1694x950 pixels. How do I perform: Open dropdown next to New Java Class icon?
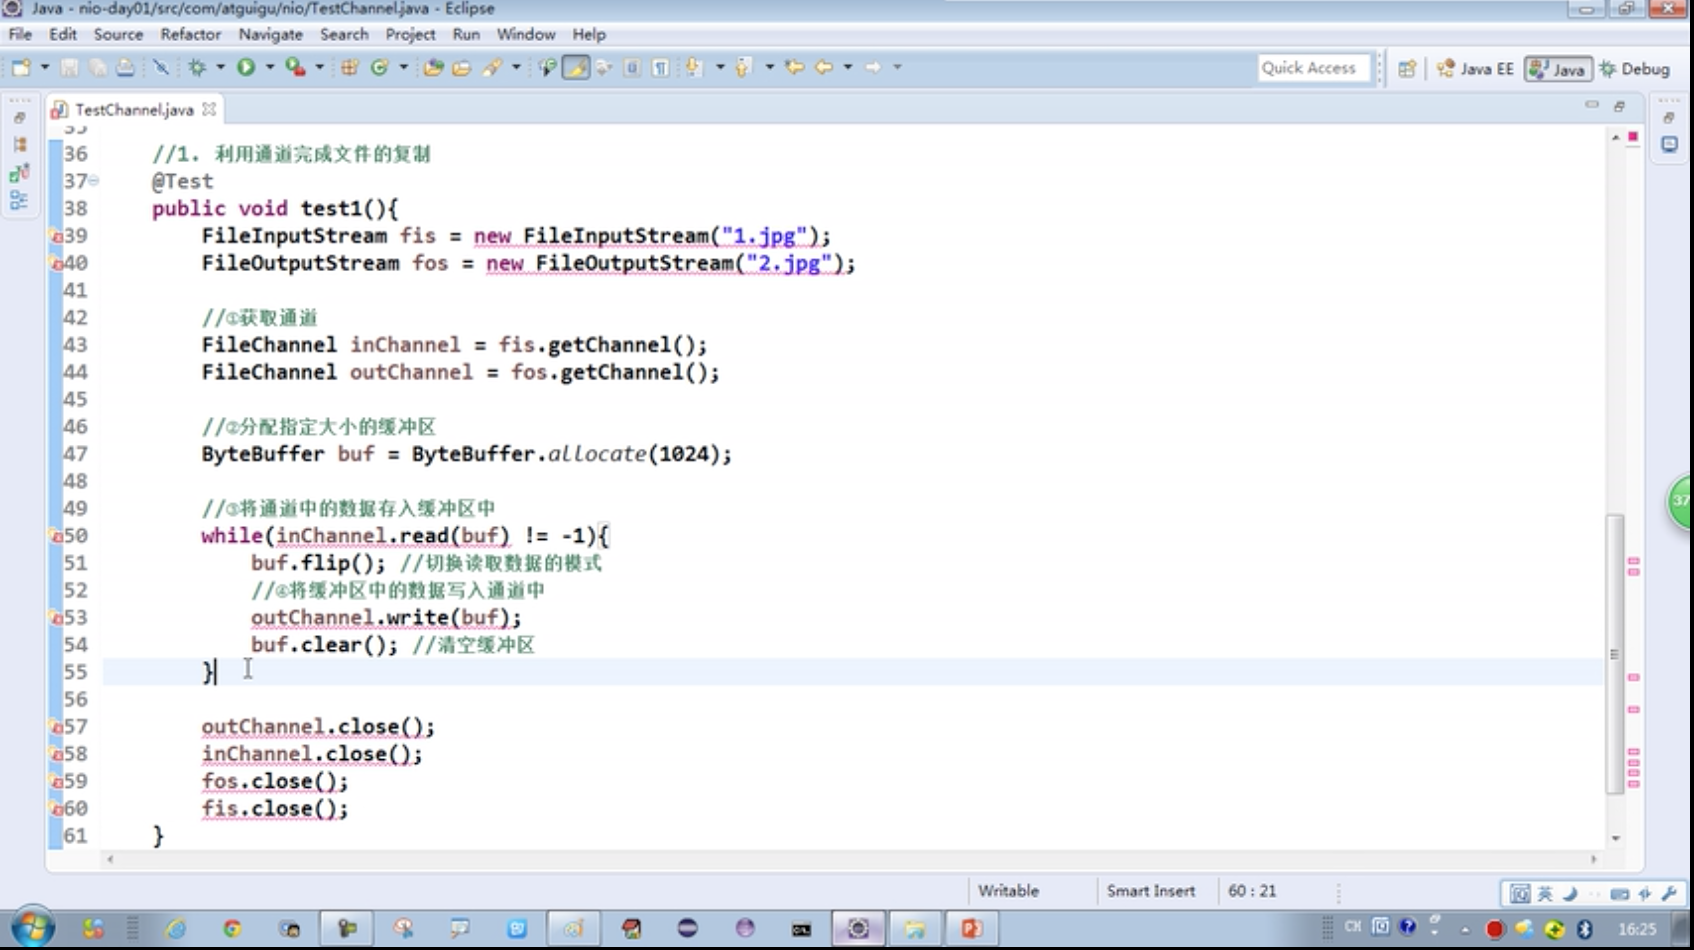(x=403, y=67)
